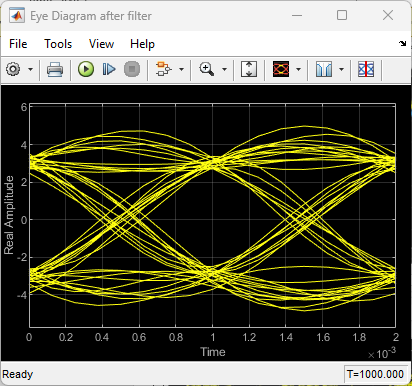Close the Eye Diagram window
Image resolution: width=412 pixels, height=386 pixels.
(388, 15)
